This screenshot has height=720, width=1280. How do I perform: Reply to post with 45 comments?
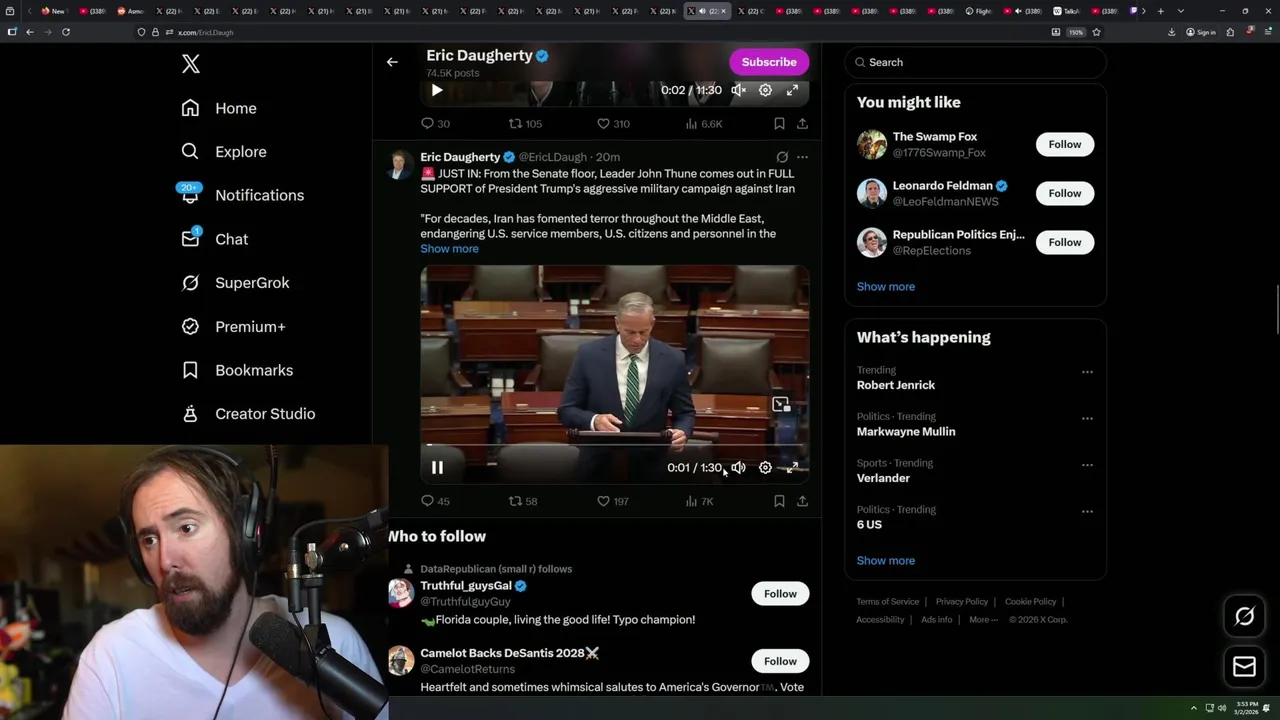point(435,501)
